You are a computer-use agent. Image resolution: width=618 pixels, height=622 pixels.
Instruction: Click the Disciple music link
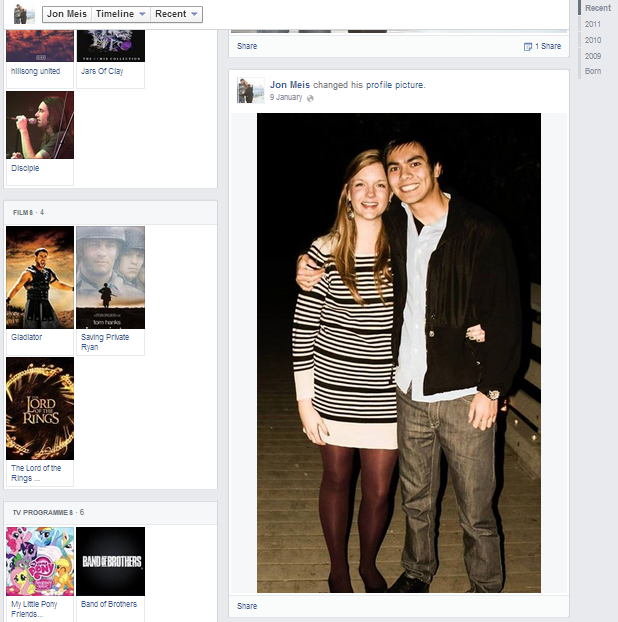(25, 168)
